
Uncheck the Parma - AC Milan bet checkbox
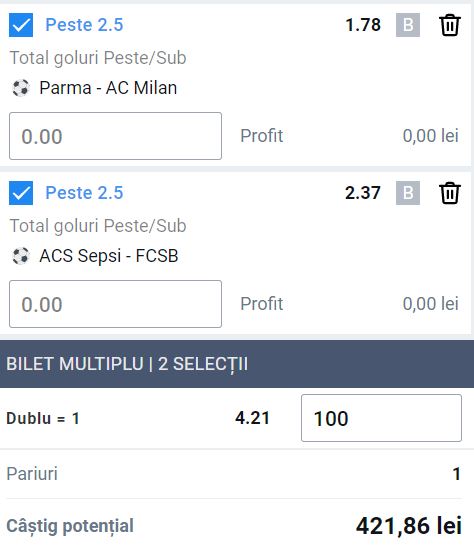[21, 25]
